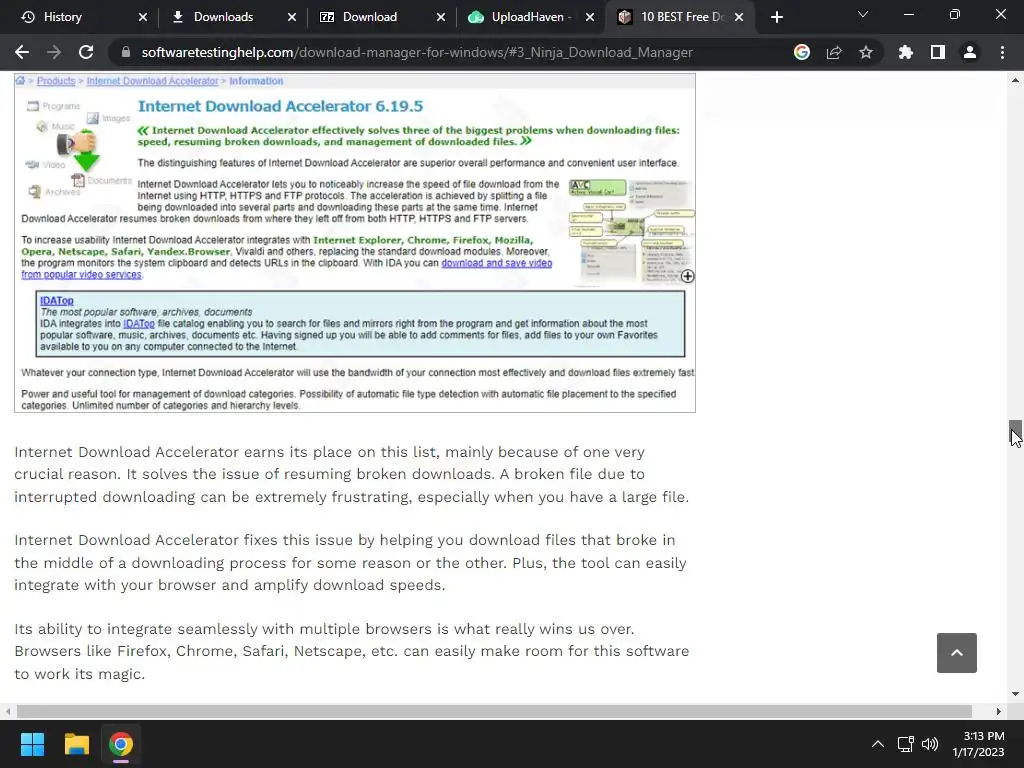1024x768 pixels.
Task: Bookmark this page with the star icon
Action: [x=866, y=52]
